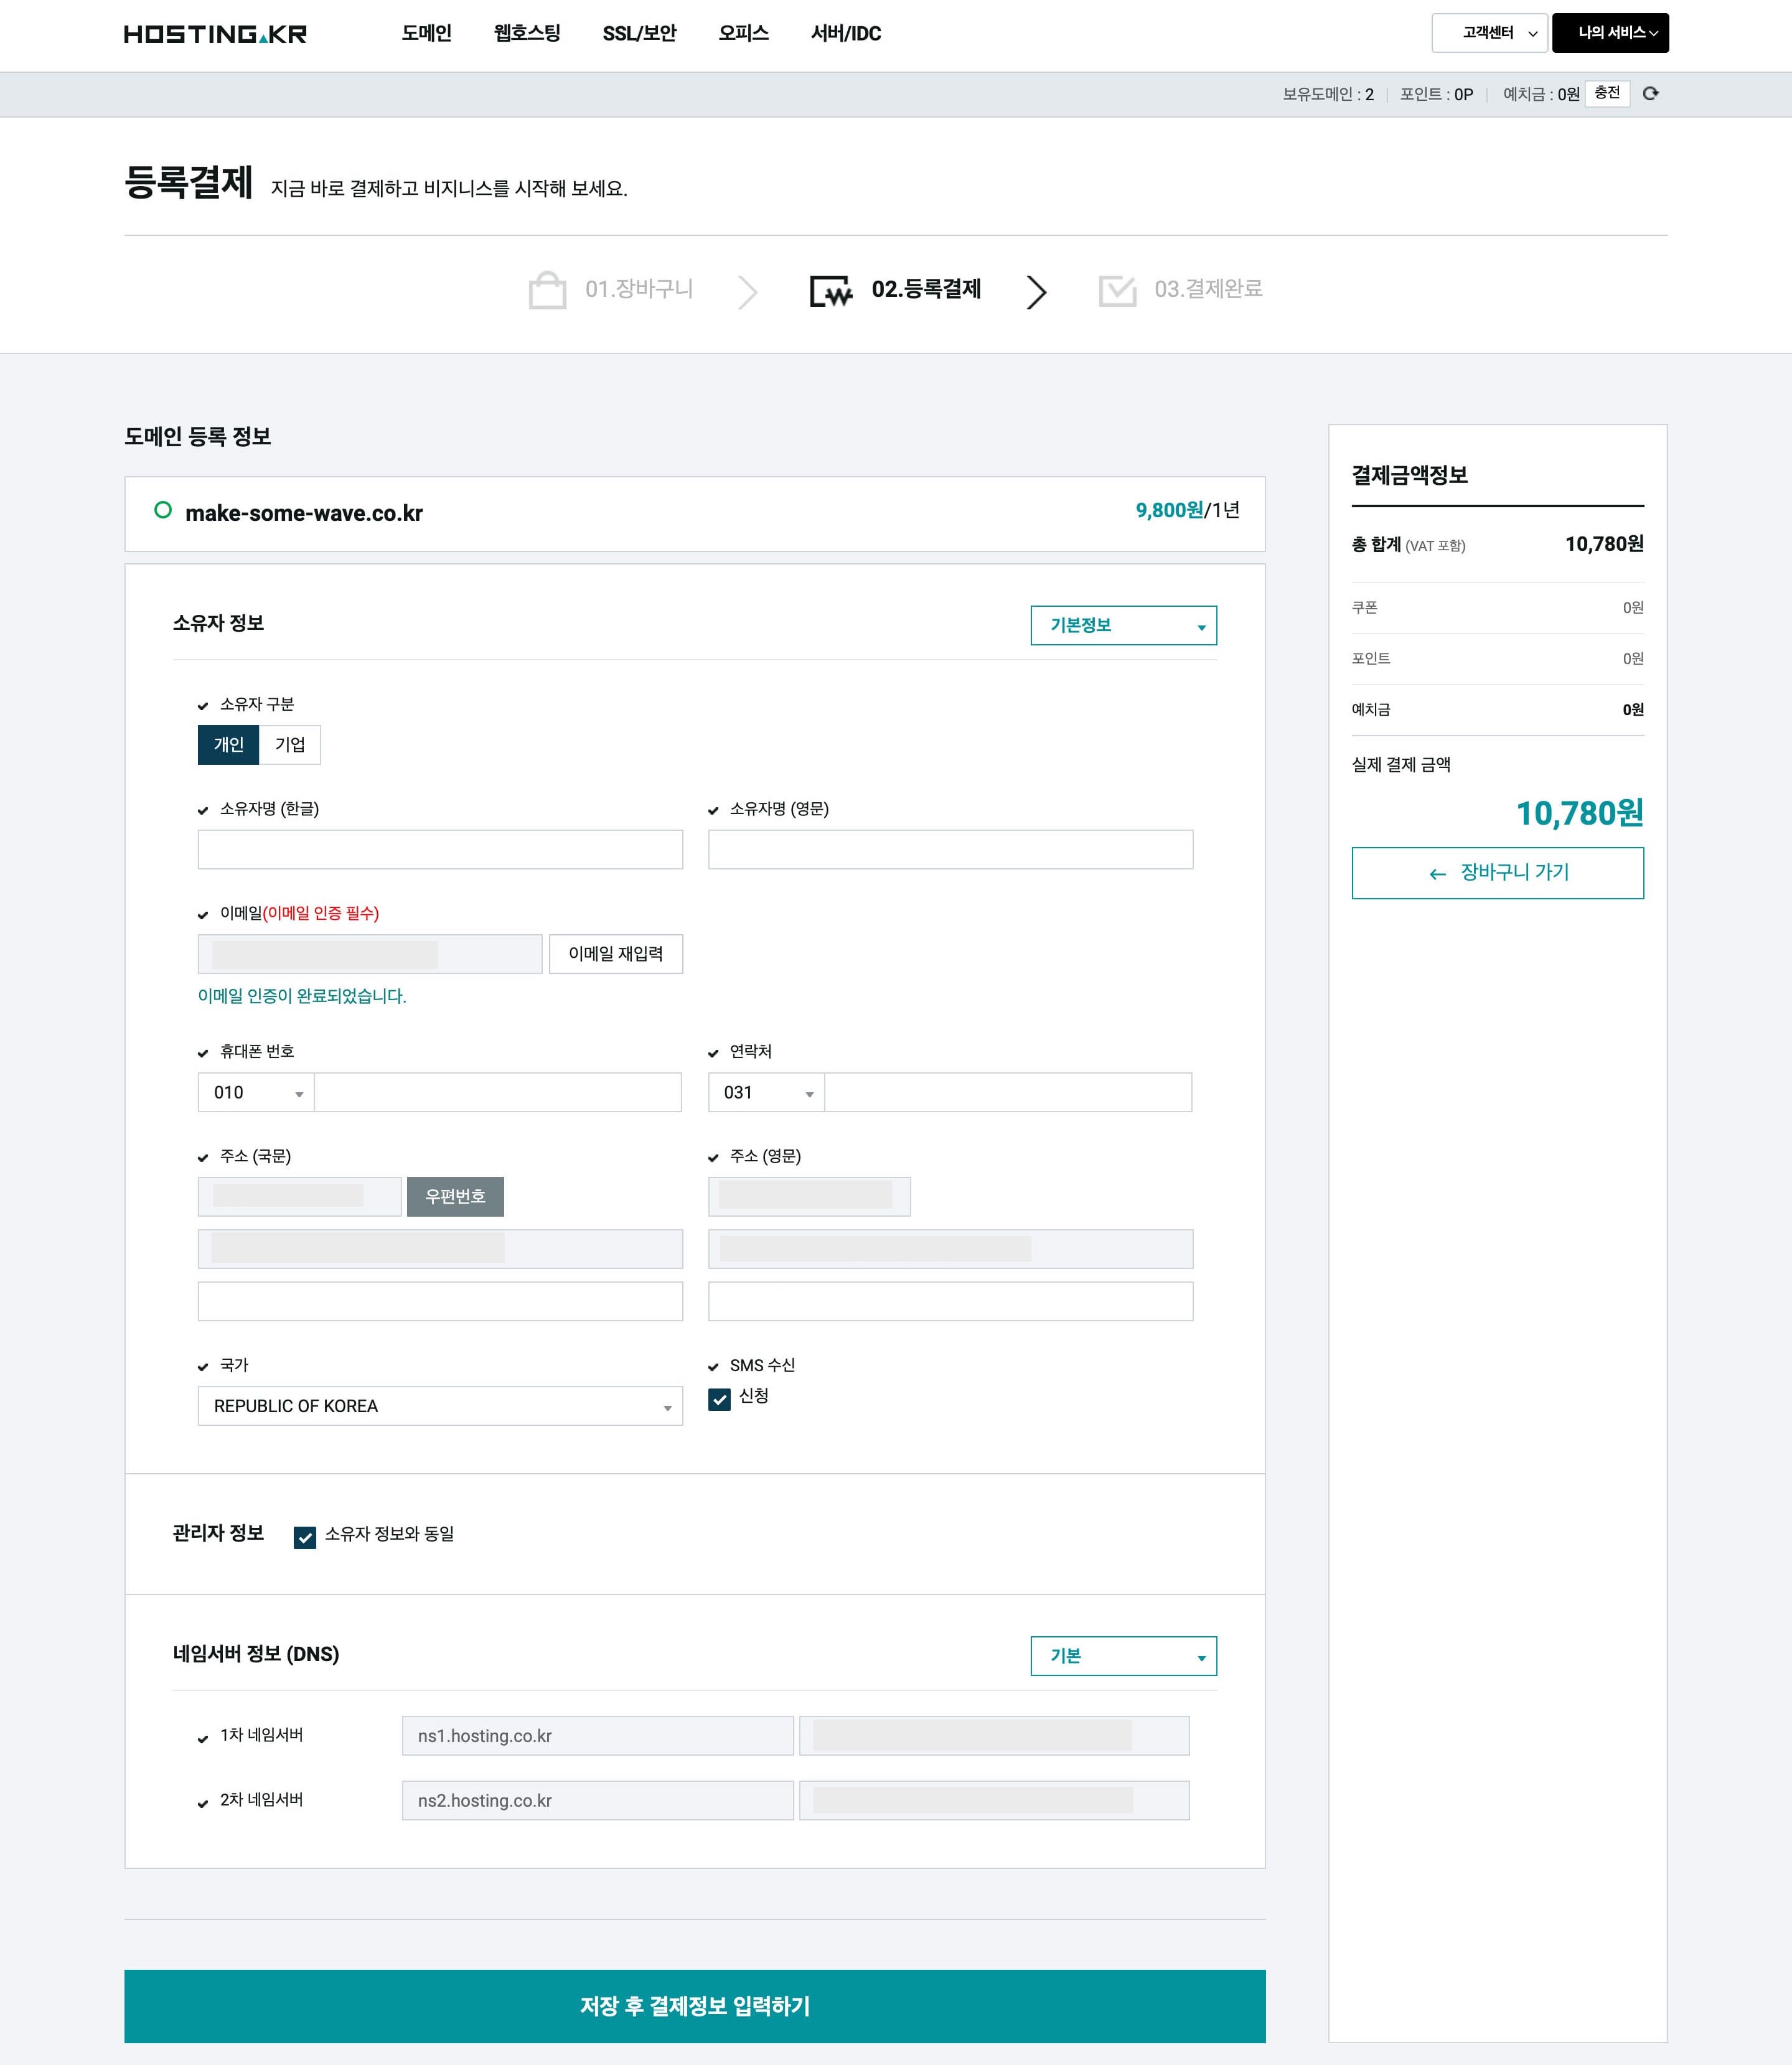1792x2065 pixels.
Task: Open the 기본정보 owner profile dropdown
Action: [1123, 626]
